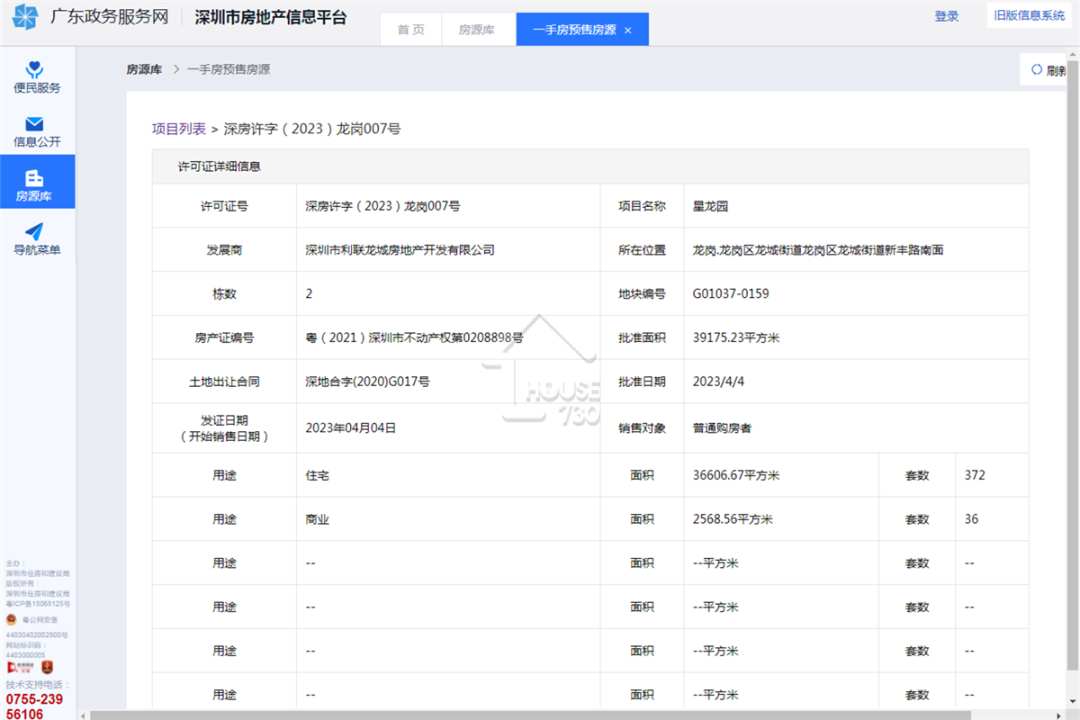Click the refresh icon at top right
The height and width of the screenshot is (720, 1080).
(1037, 70)
